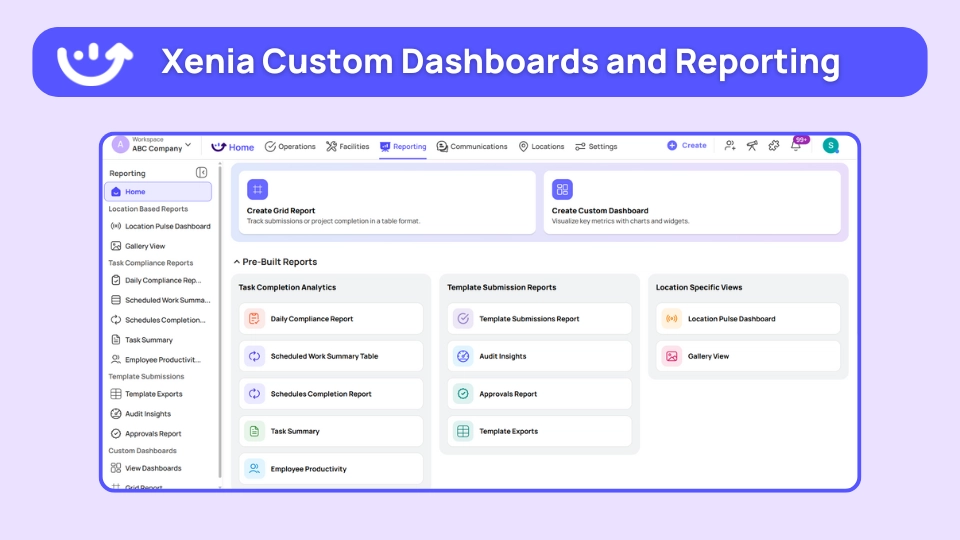960x540 pixels.
Task: Click the invite users icon
Action: click(730, 146)
